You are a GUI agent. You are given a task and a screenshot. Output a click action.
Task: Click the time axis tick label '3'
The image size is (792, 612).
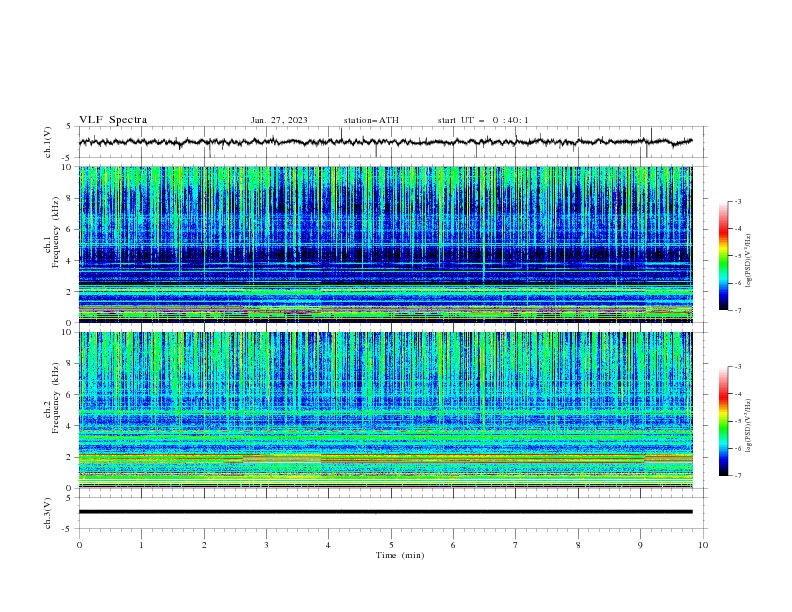coord(266,545)
